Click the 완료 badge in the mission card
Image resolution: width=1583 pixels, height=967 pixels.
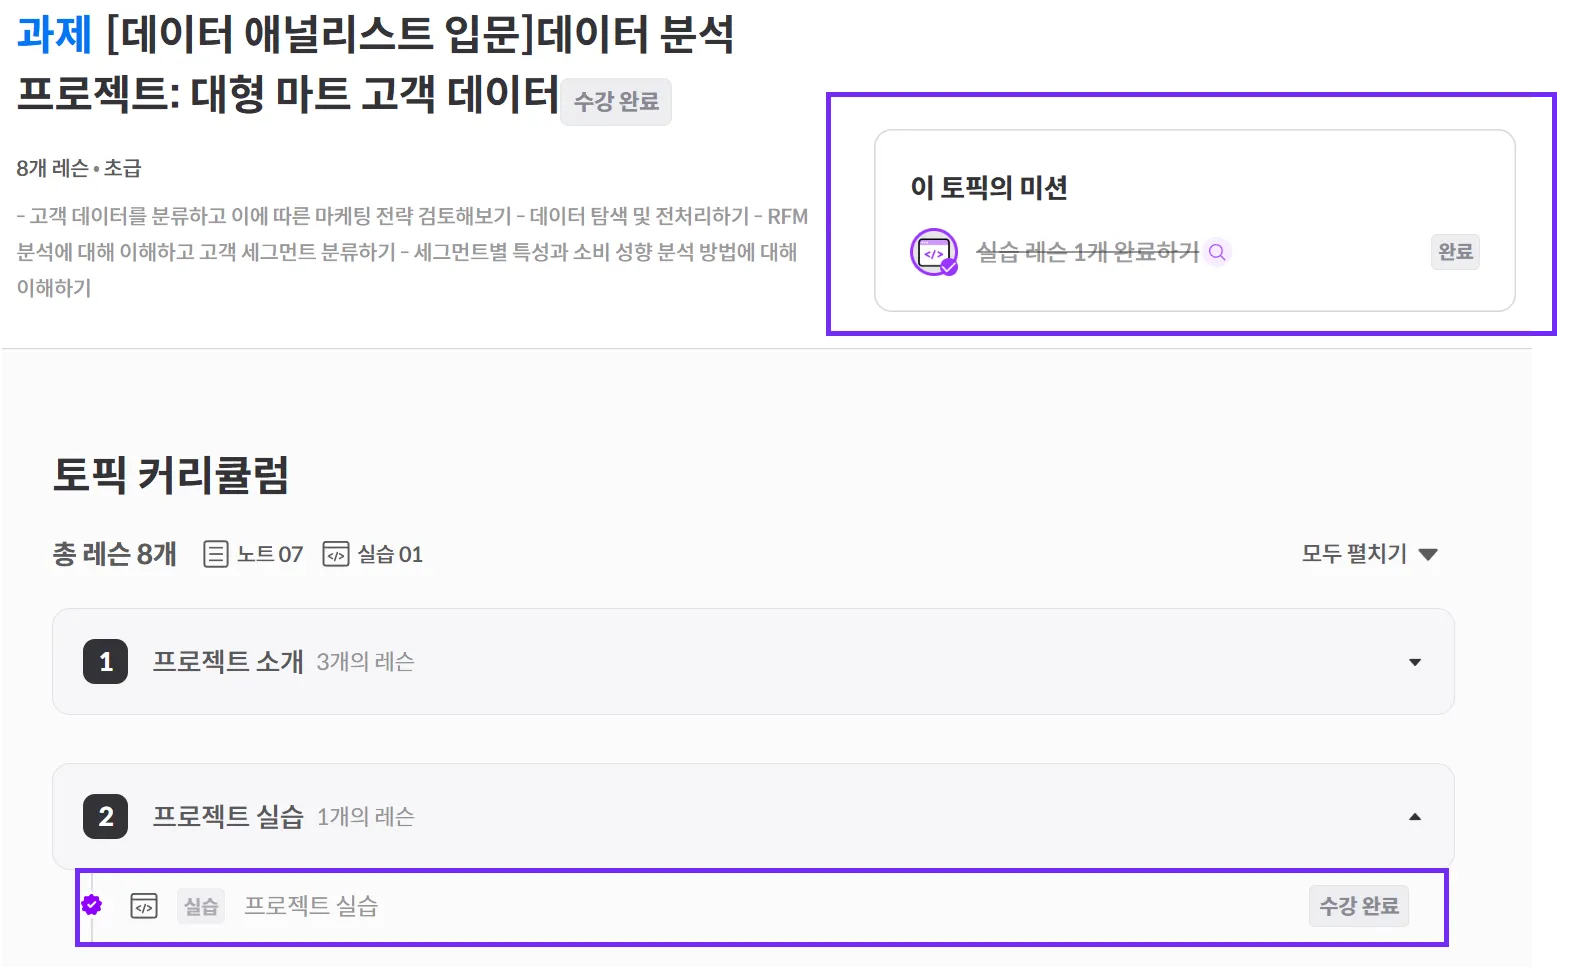tap(1455, 252)
